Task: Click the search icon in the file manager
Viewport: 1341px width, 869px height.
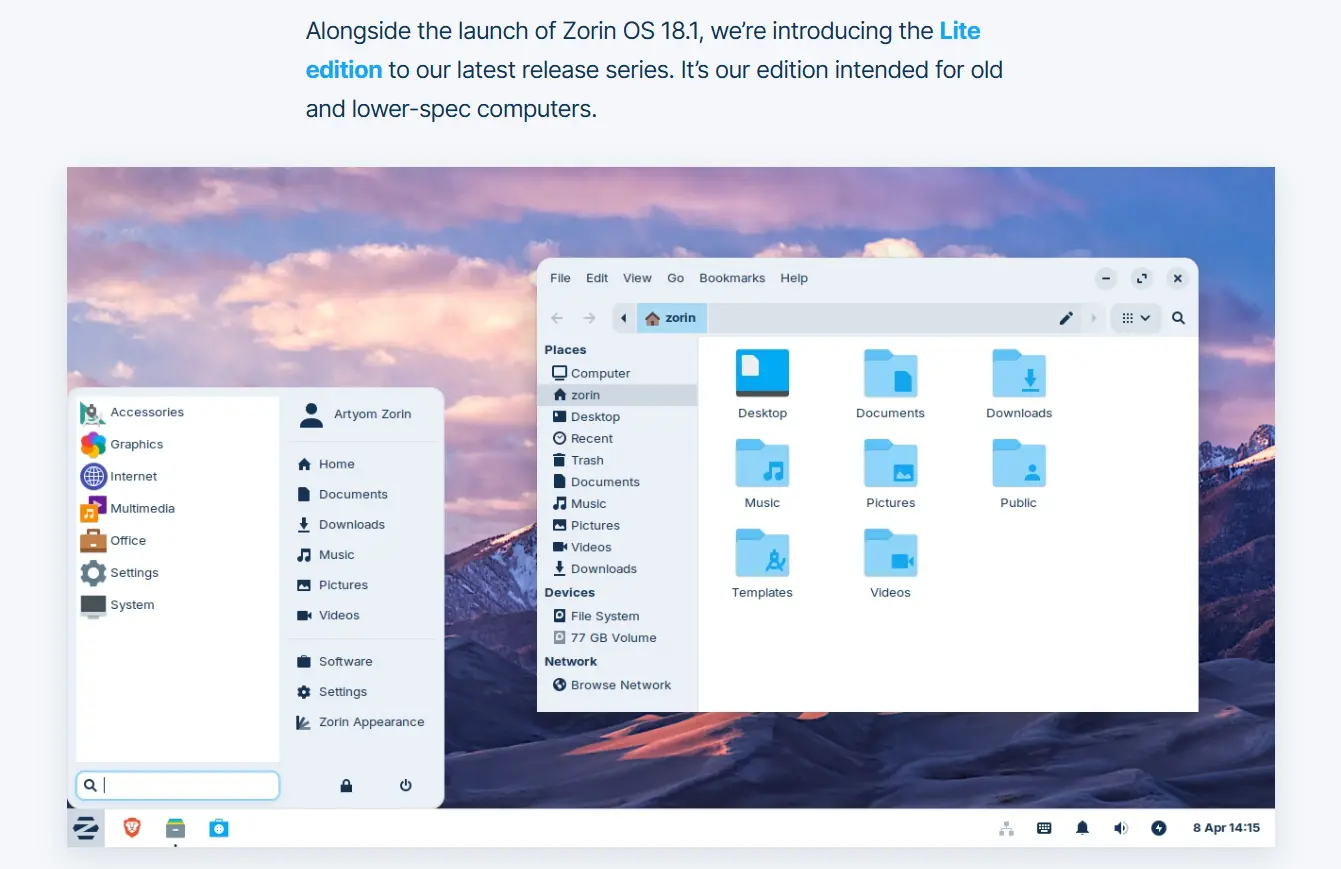Action: (1178, 318)
